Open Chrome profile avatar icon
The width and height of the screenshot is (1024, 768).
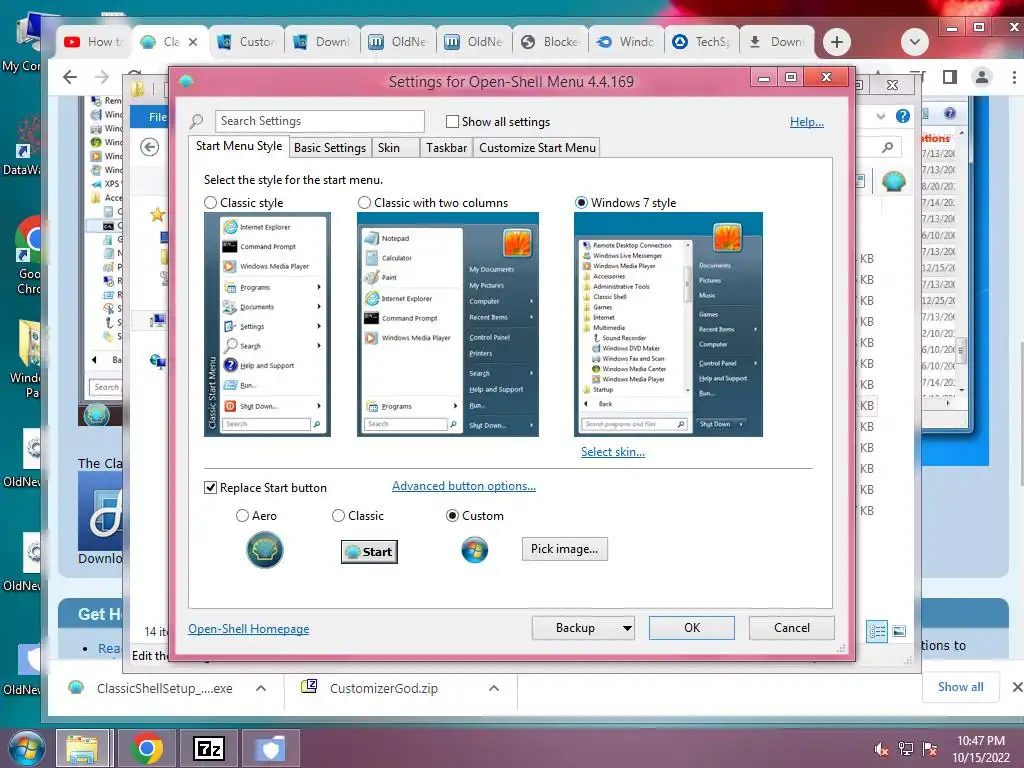coord(982,77)
